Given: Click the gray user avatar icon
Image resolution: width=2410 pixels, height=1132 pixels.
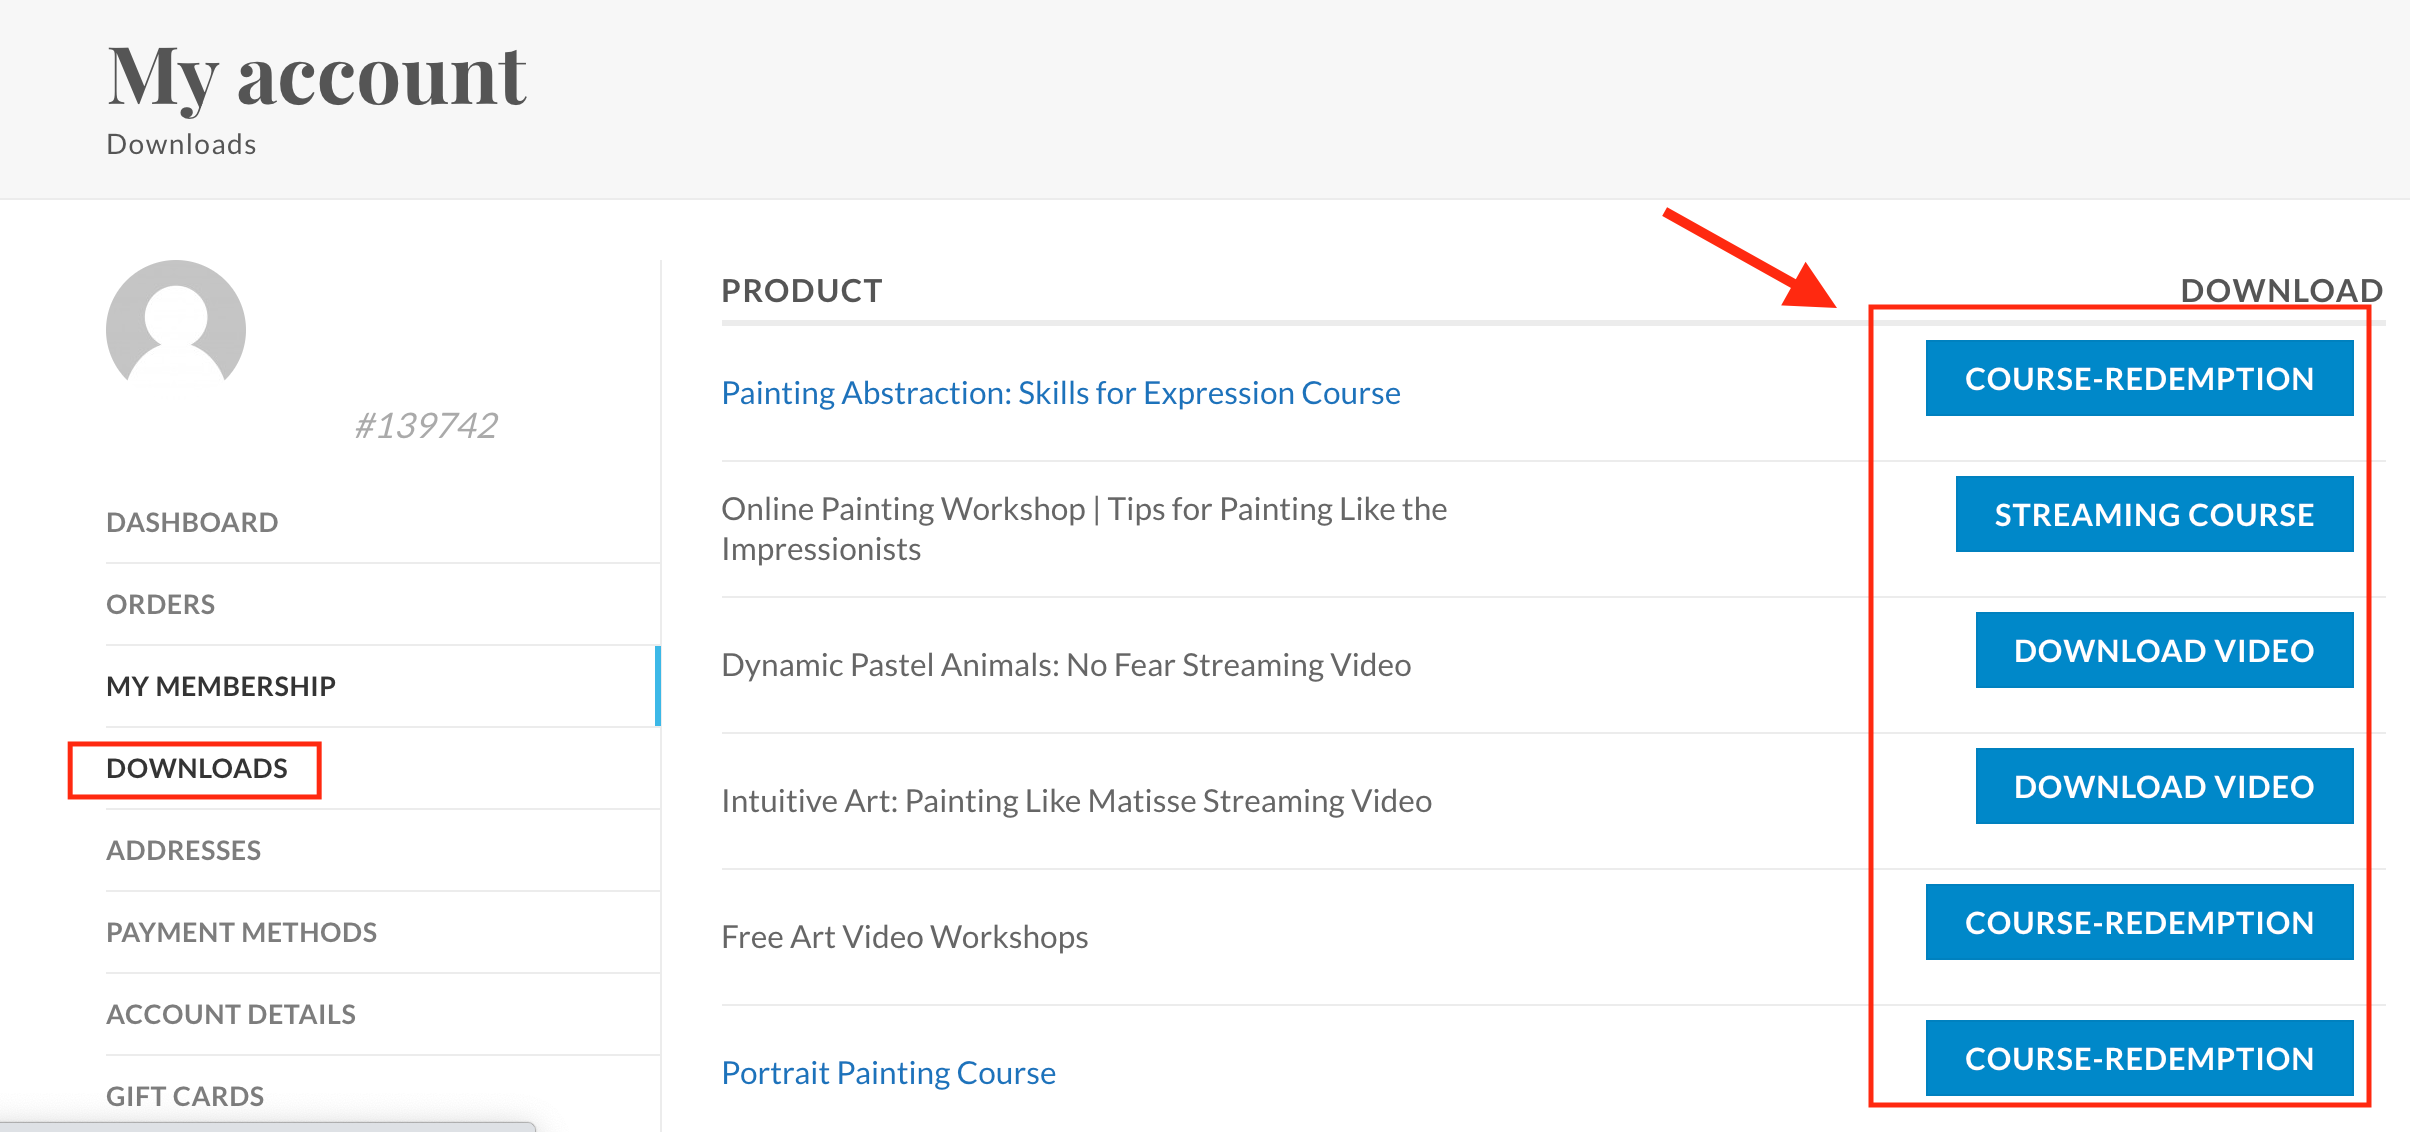Looking at the screenshot, I should [x=176, y=329].
